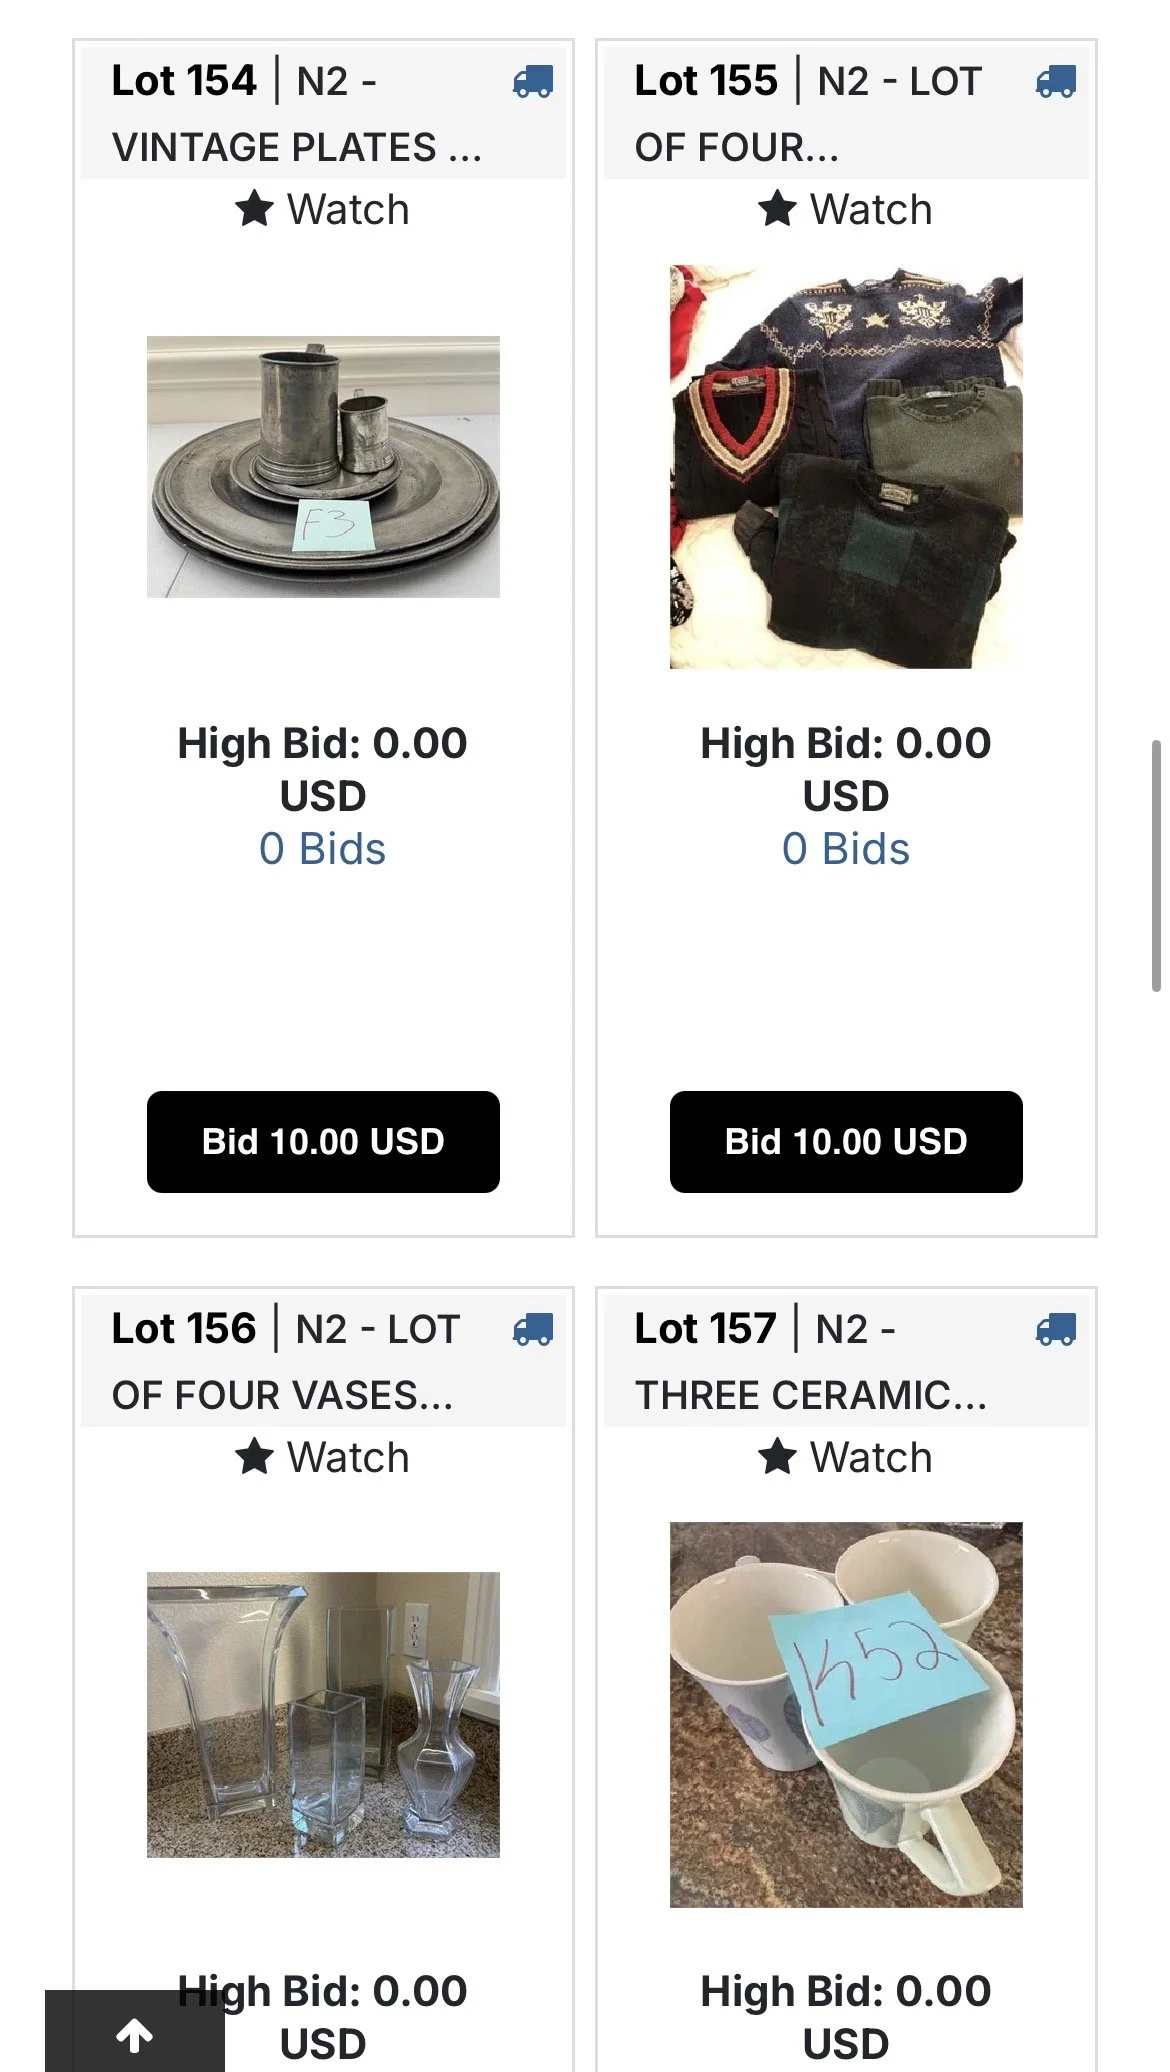This screenshot has width=1170, height=2072.
Task: Click the shipping truck icon for Lot 154
Action: click(x=532, y=81)
